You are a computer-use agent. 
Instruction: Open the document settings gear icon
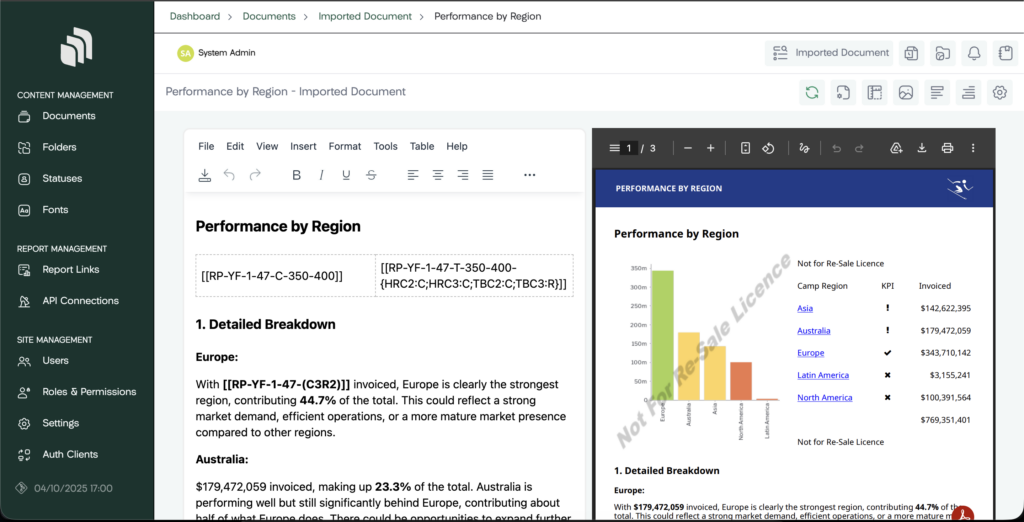pos(998,93)
